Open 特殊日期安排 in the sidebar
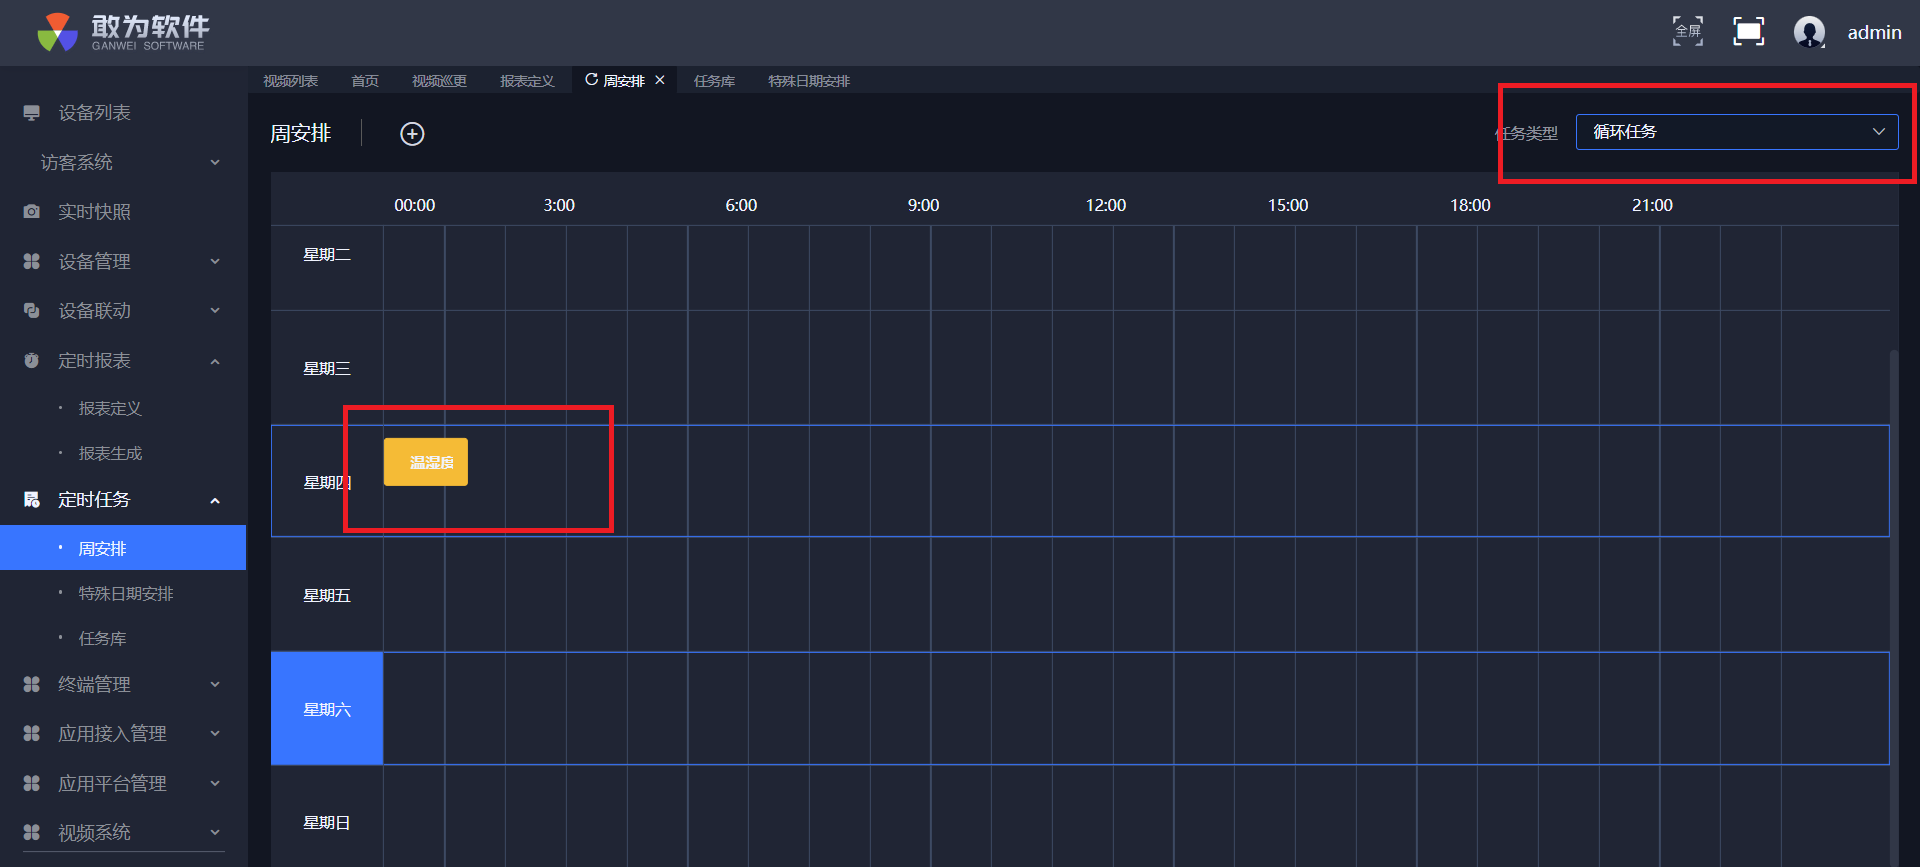Screen dimensions: 1920x867 click(126, 594)
